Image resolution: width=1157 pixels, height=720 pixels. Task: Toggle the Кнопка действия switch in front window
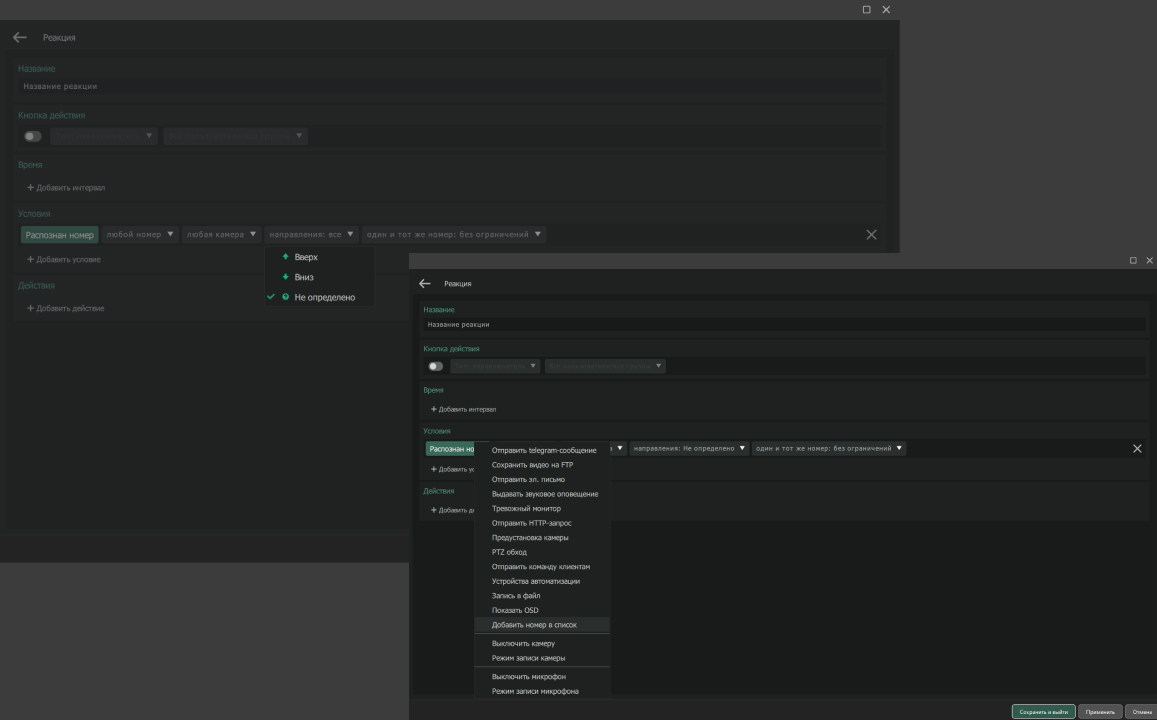coord(435,366)
